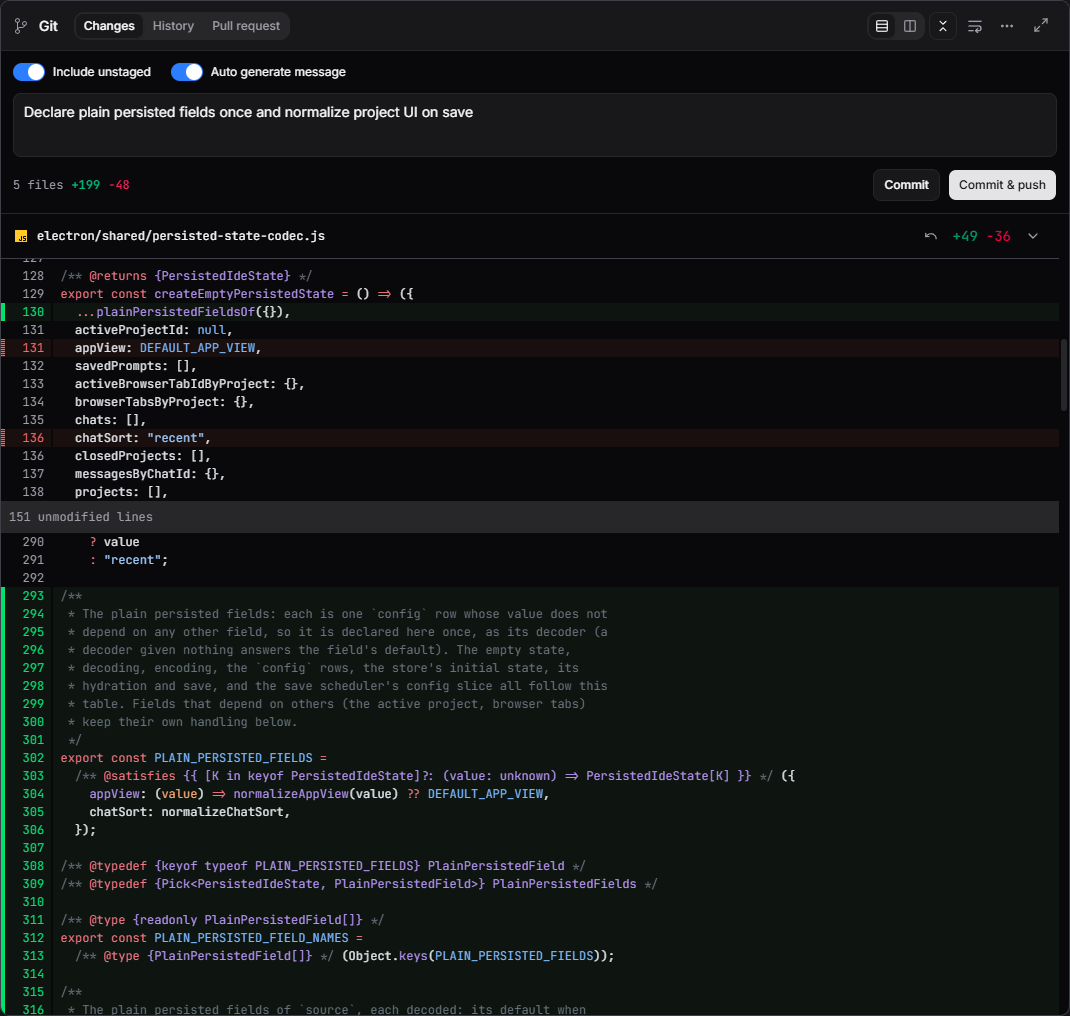Click the Commit & push button

pyautogui.click(x=1002, y=185)
